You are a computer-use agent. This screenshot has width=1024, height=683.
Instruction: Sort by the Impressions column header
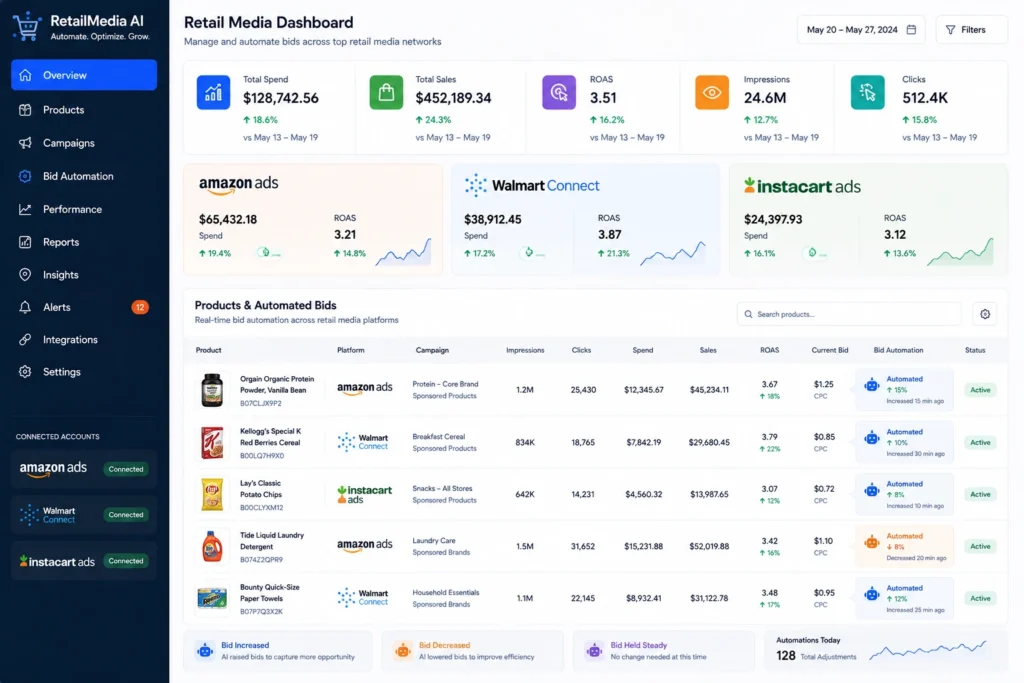point(525,350)
